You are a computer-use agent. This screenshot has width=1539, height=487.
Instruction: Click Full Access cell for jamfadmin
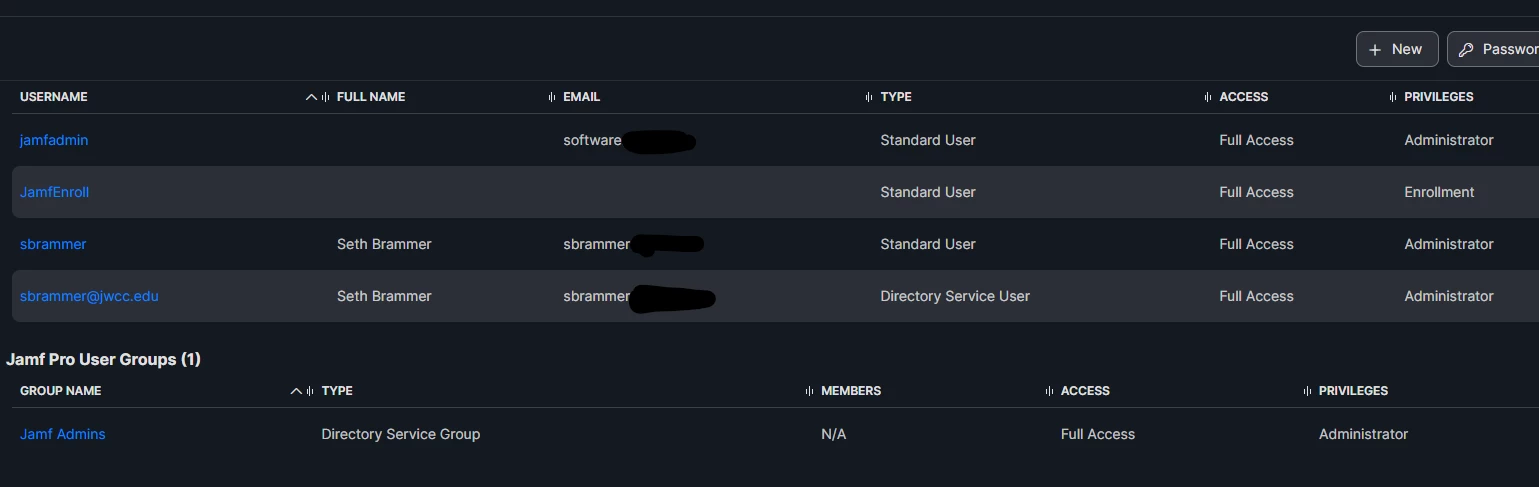click(x=1256, y=140)
